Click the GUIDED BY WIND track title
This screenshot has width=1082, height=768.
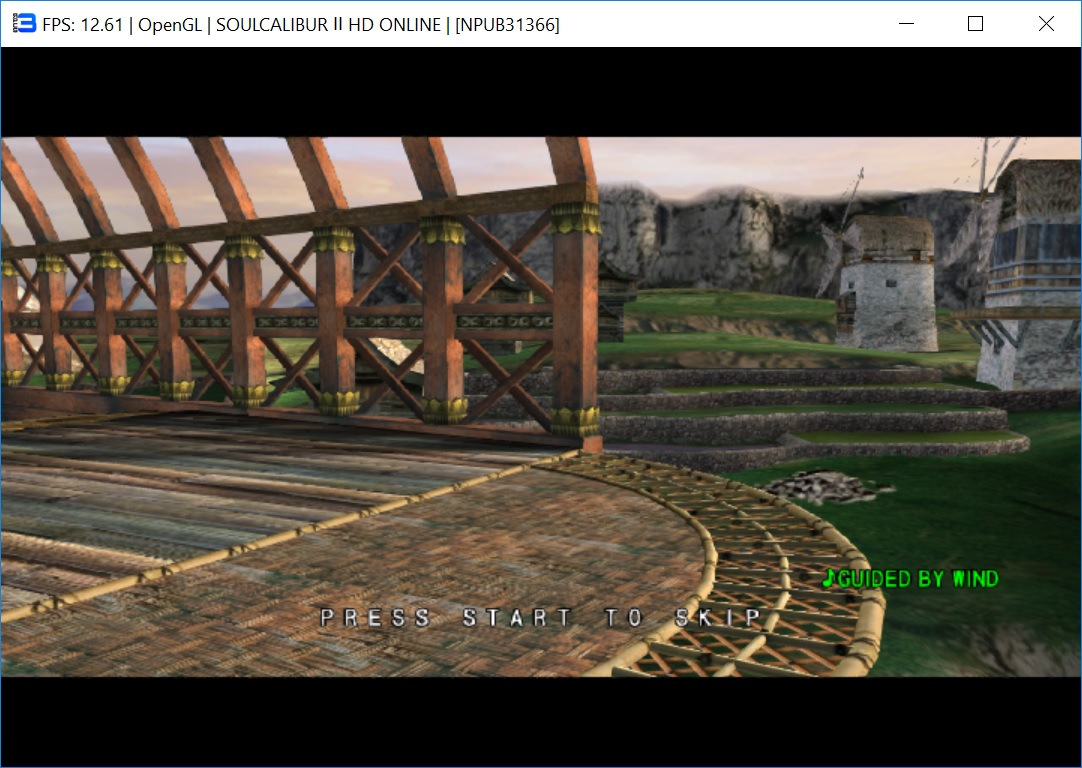pyautogui.click(x=917, y=579)
